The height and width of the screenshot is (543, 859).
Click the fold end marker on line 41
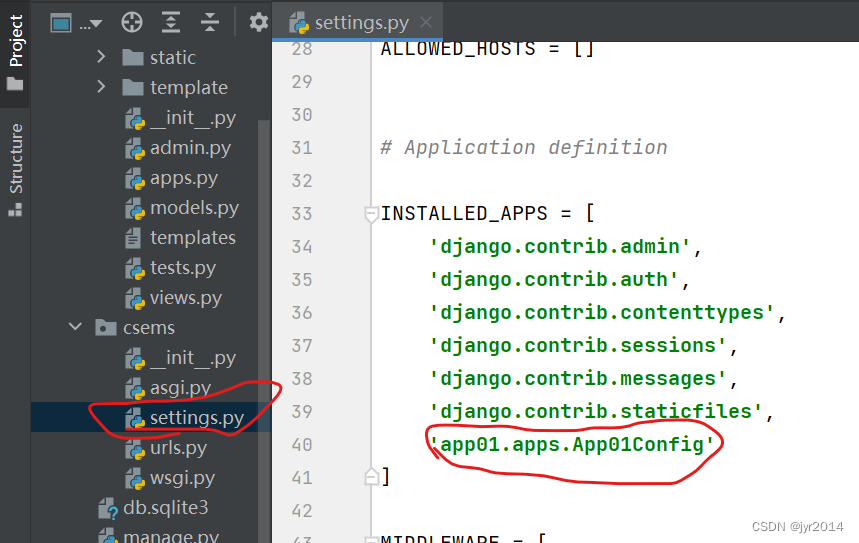tap(371, 477)
